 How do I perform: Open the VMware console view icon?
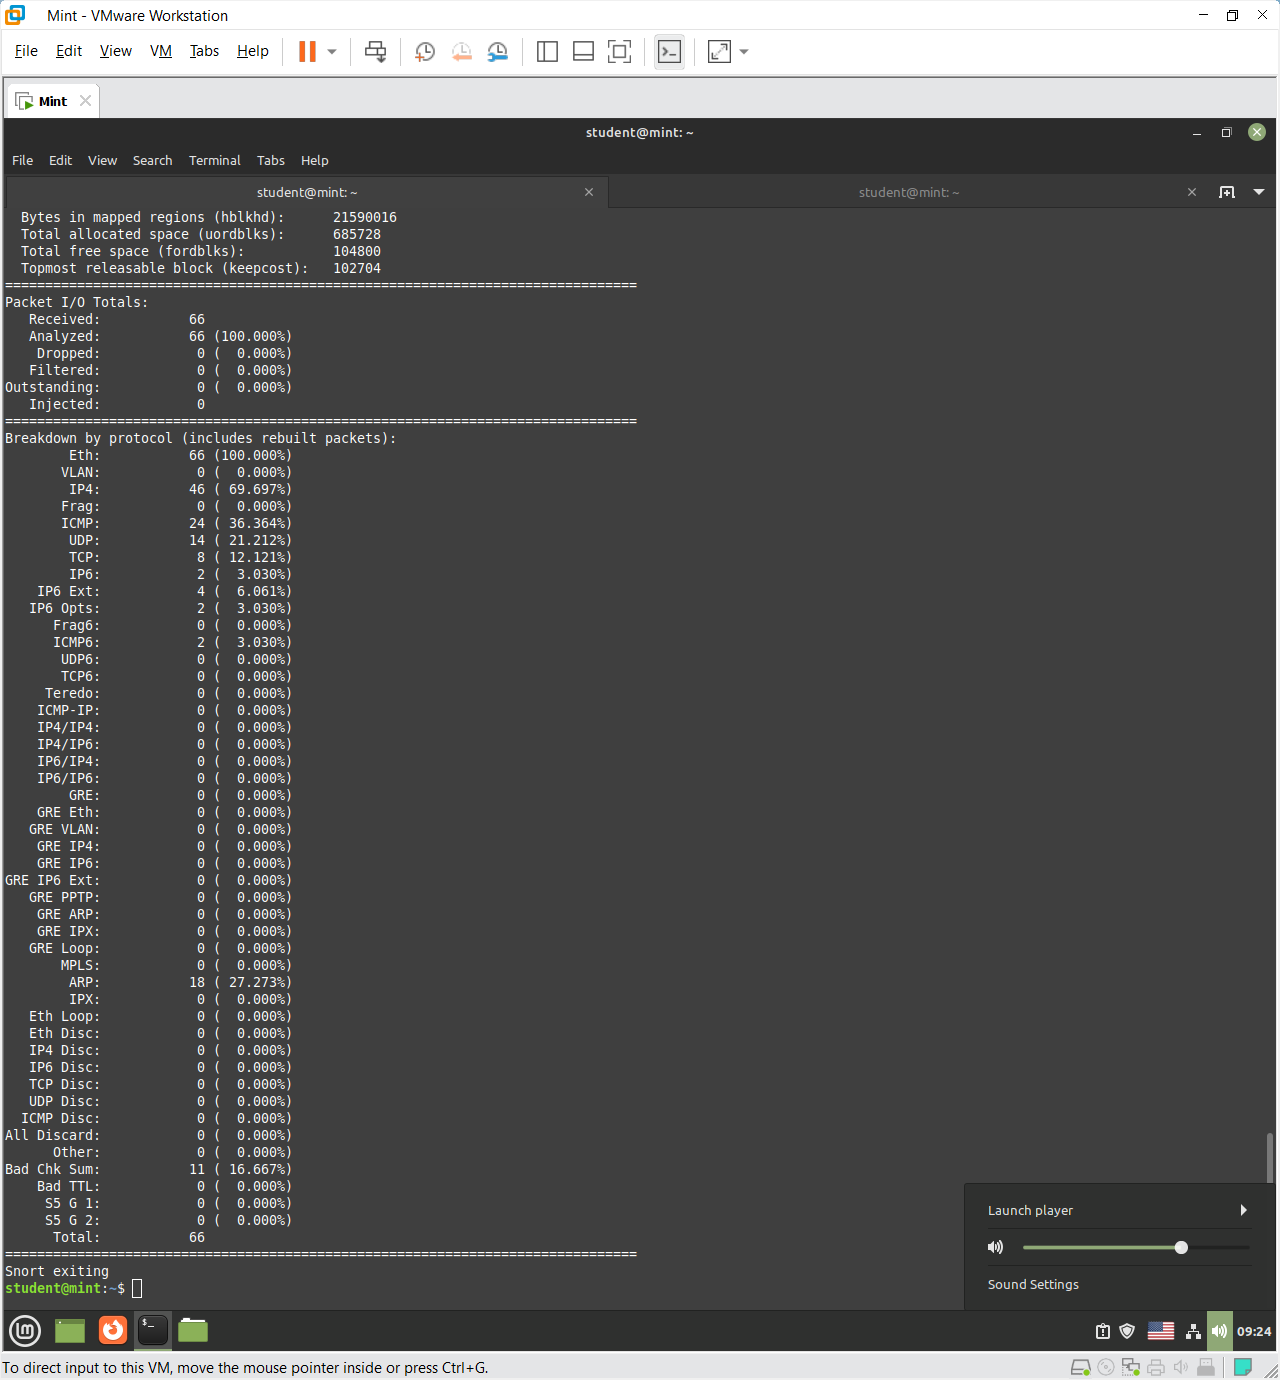tap(669, 52)
